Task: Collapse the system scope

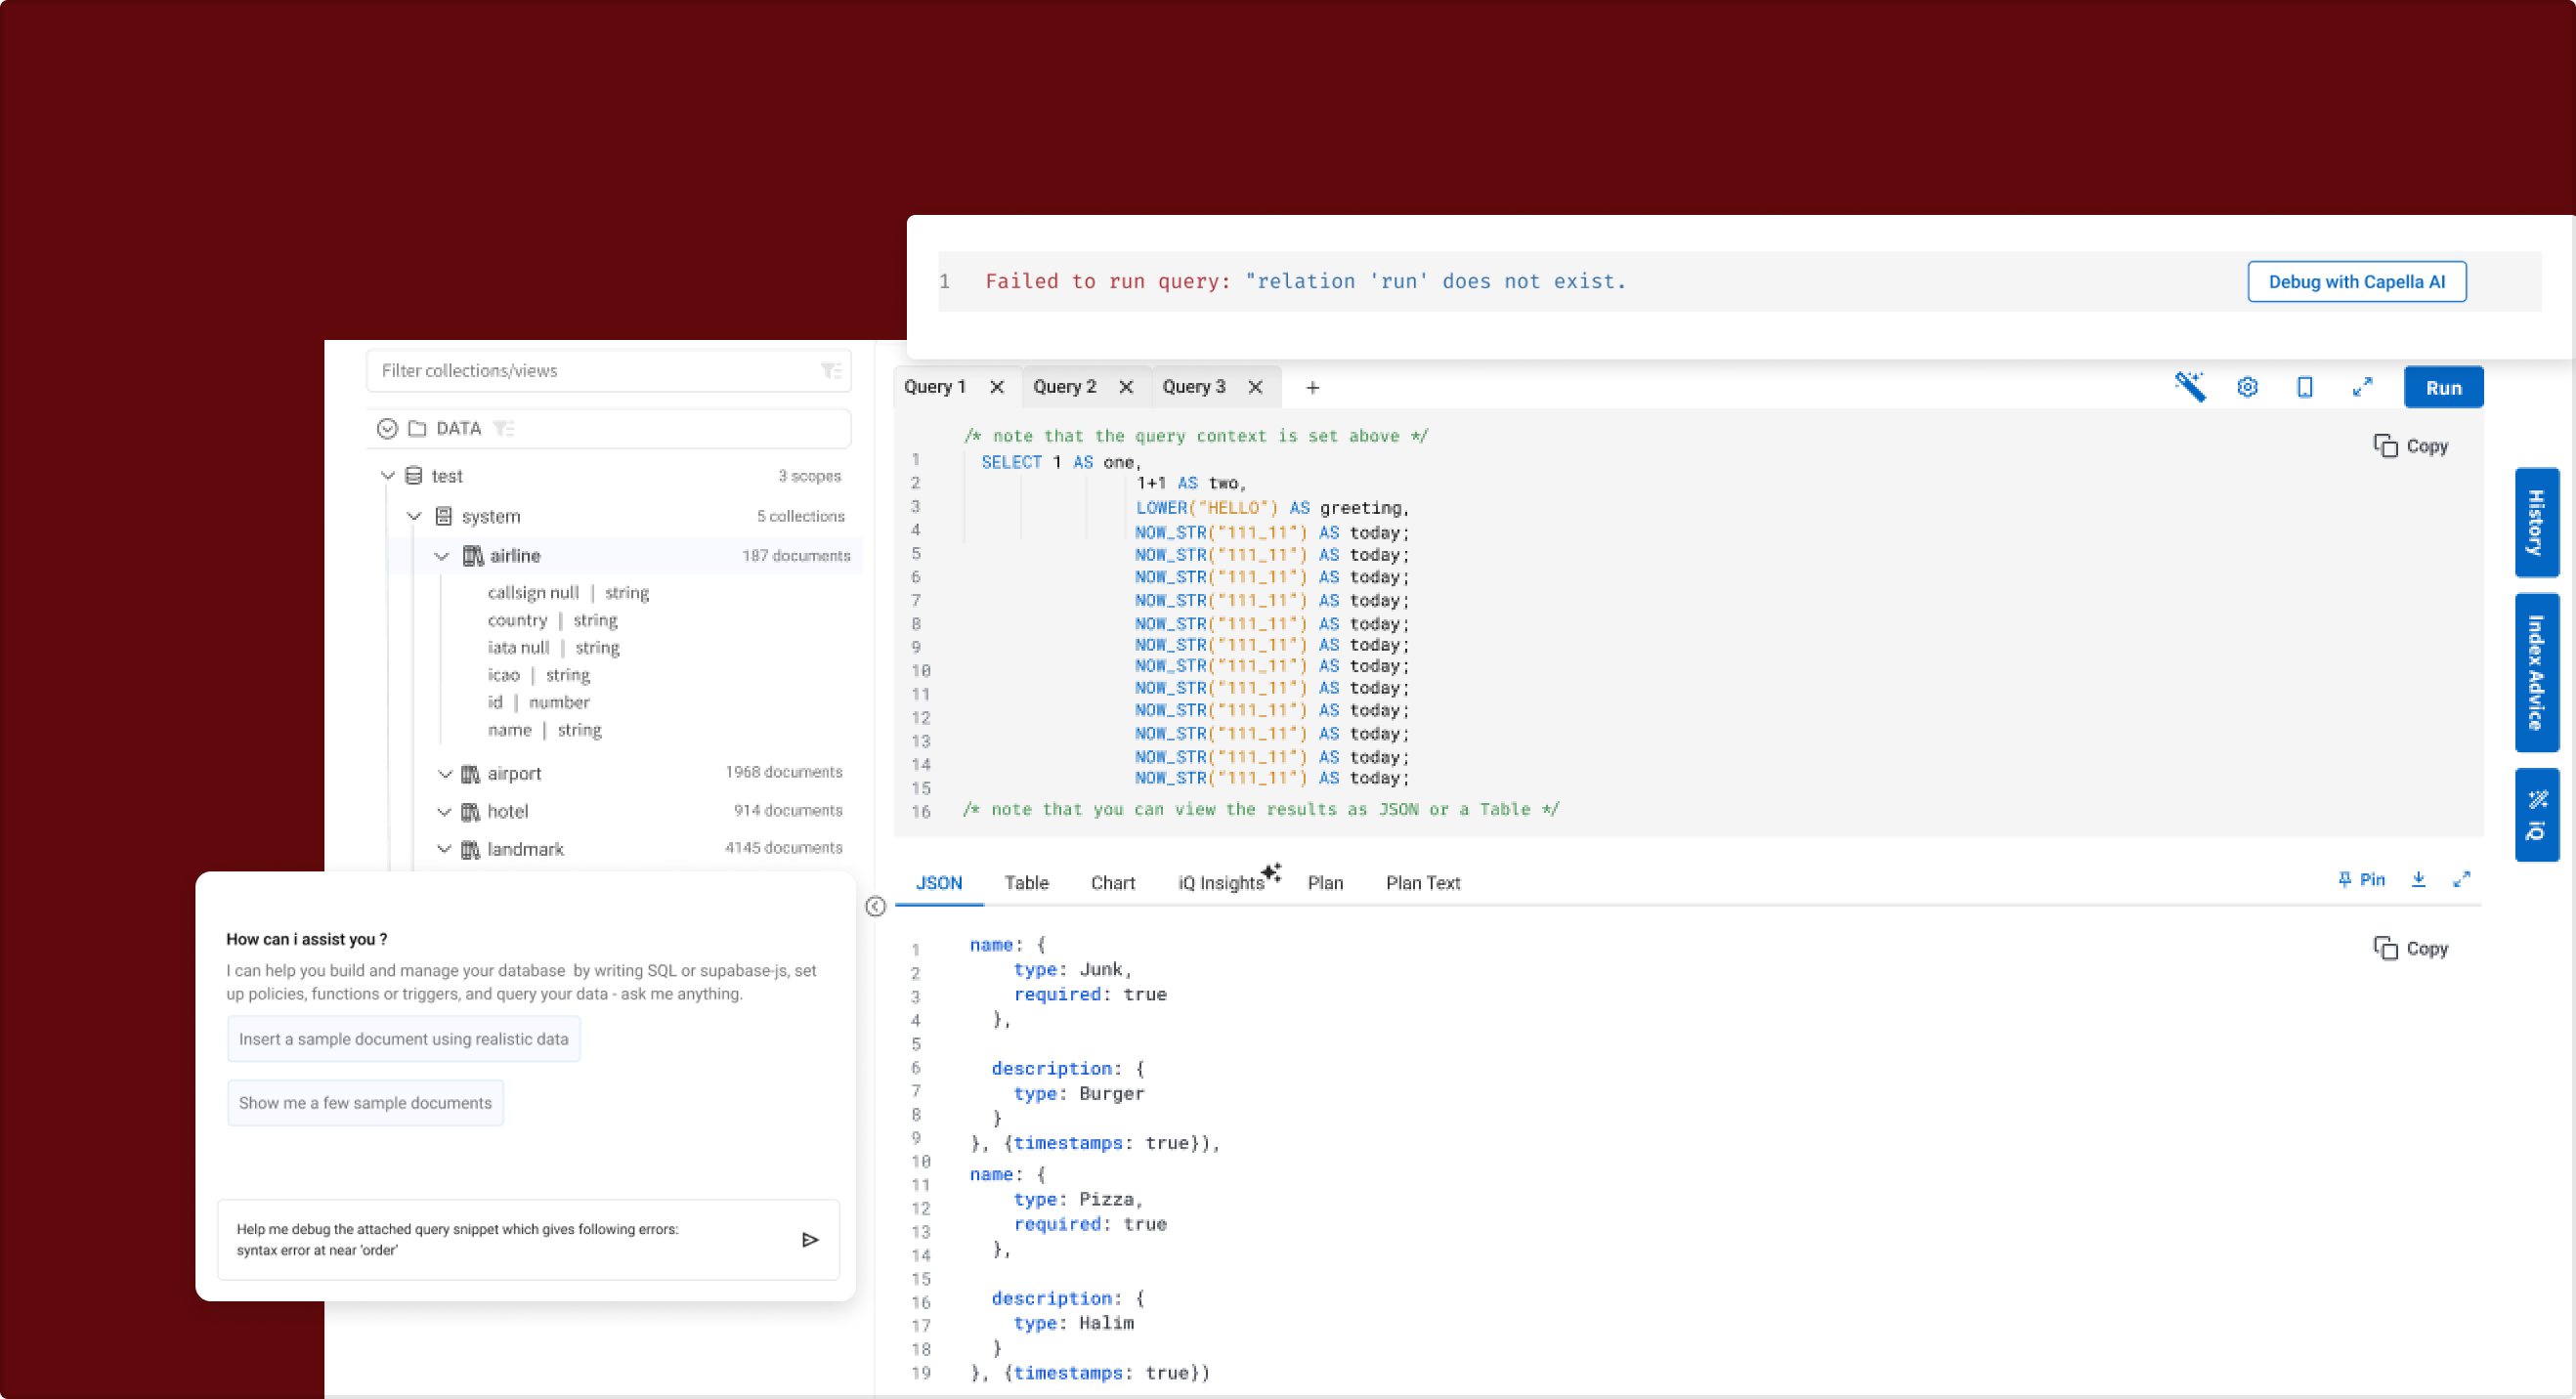Action: (x=413, y=516)
